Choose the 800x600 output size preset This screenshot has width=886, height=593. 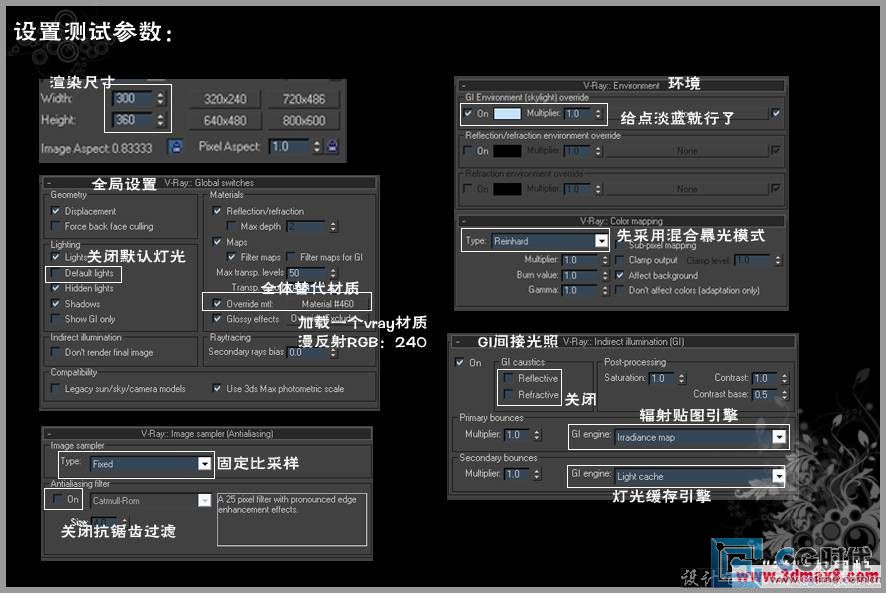[x=304, y=120]
